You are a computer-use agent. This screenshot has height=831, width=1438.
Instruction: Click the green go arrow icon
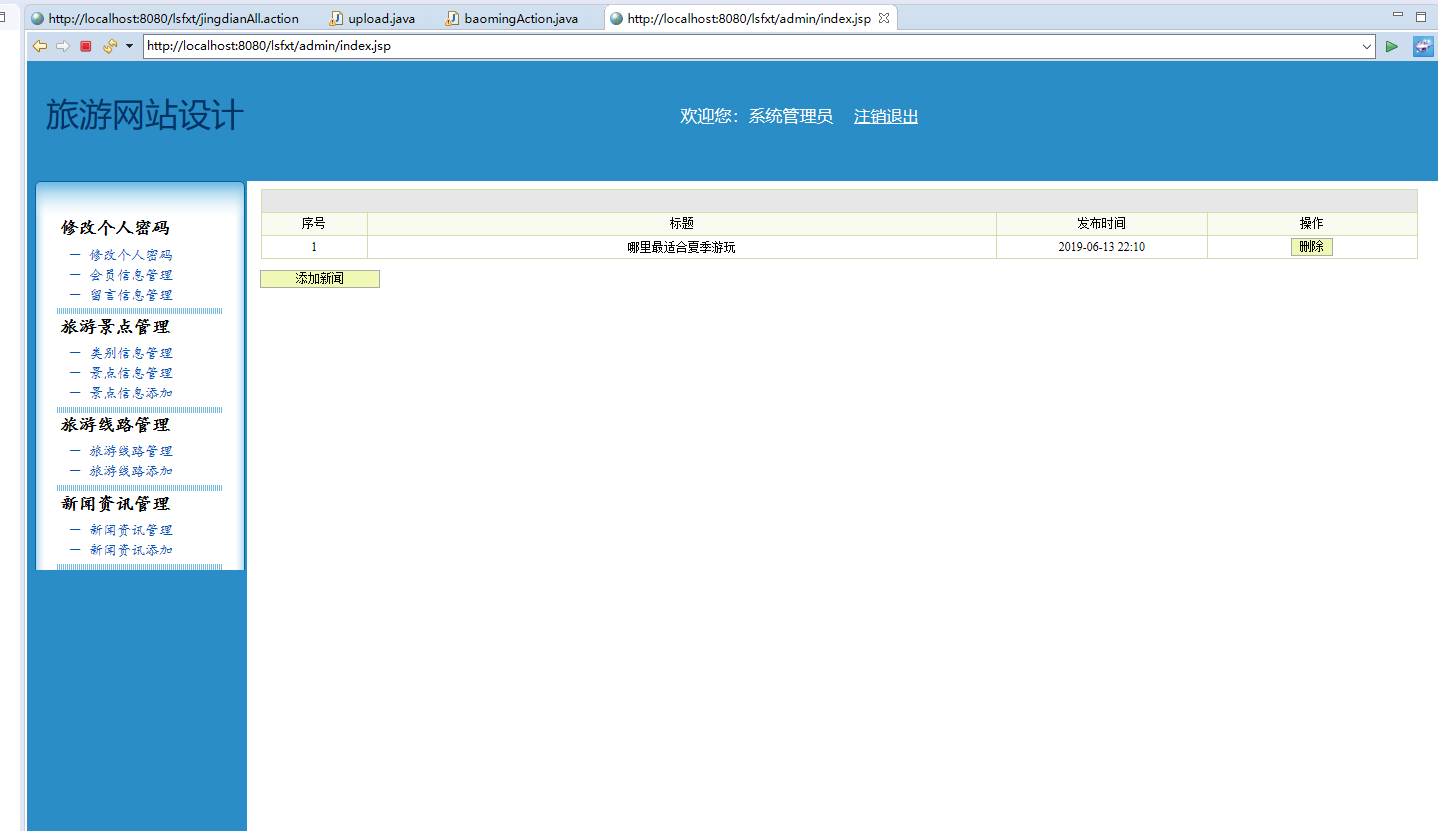(1392, 46)
